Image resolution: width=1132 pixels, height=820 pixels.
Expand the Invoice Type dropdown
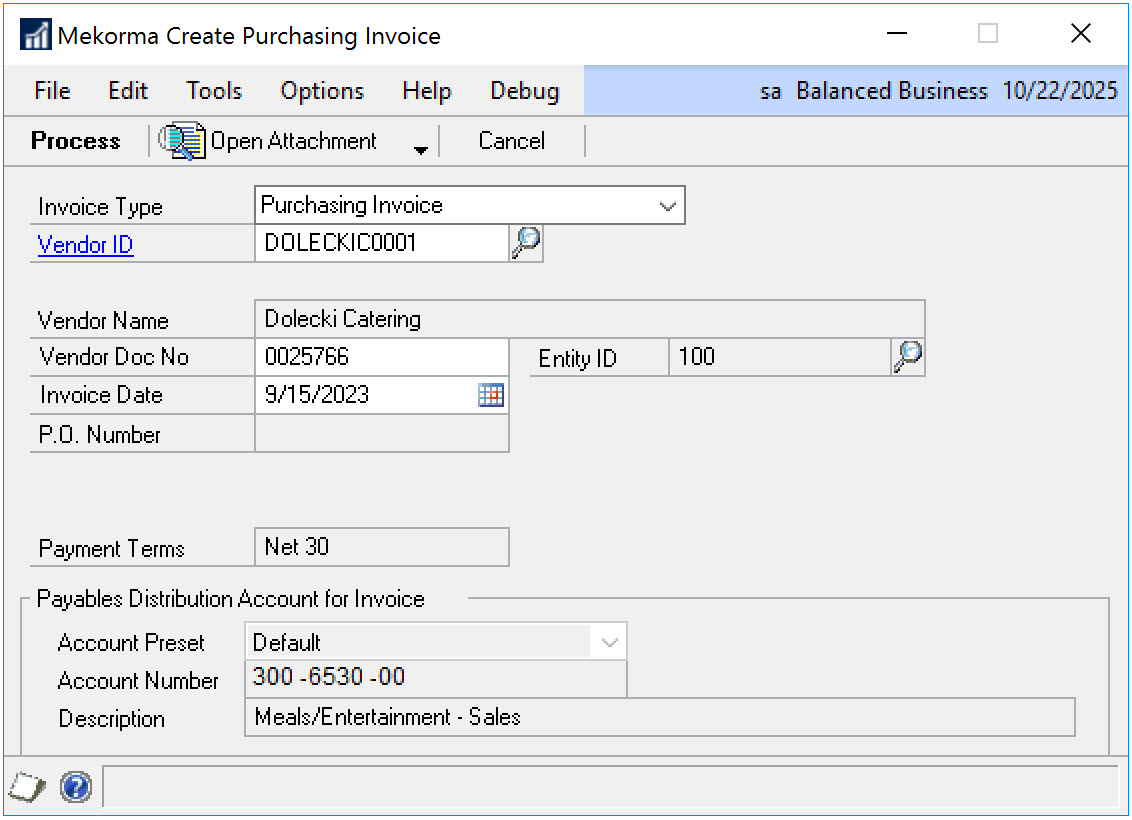point(667,206)
